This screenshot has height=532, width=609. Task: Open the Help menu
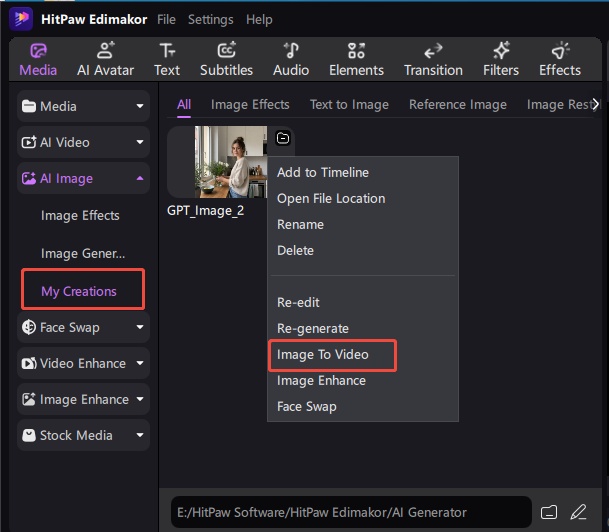tap(259, 19)
